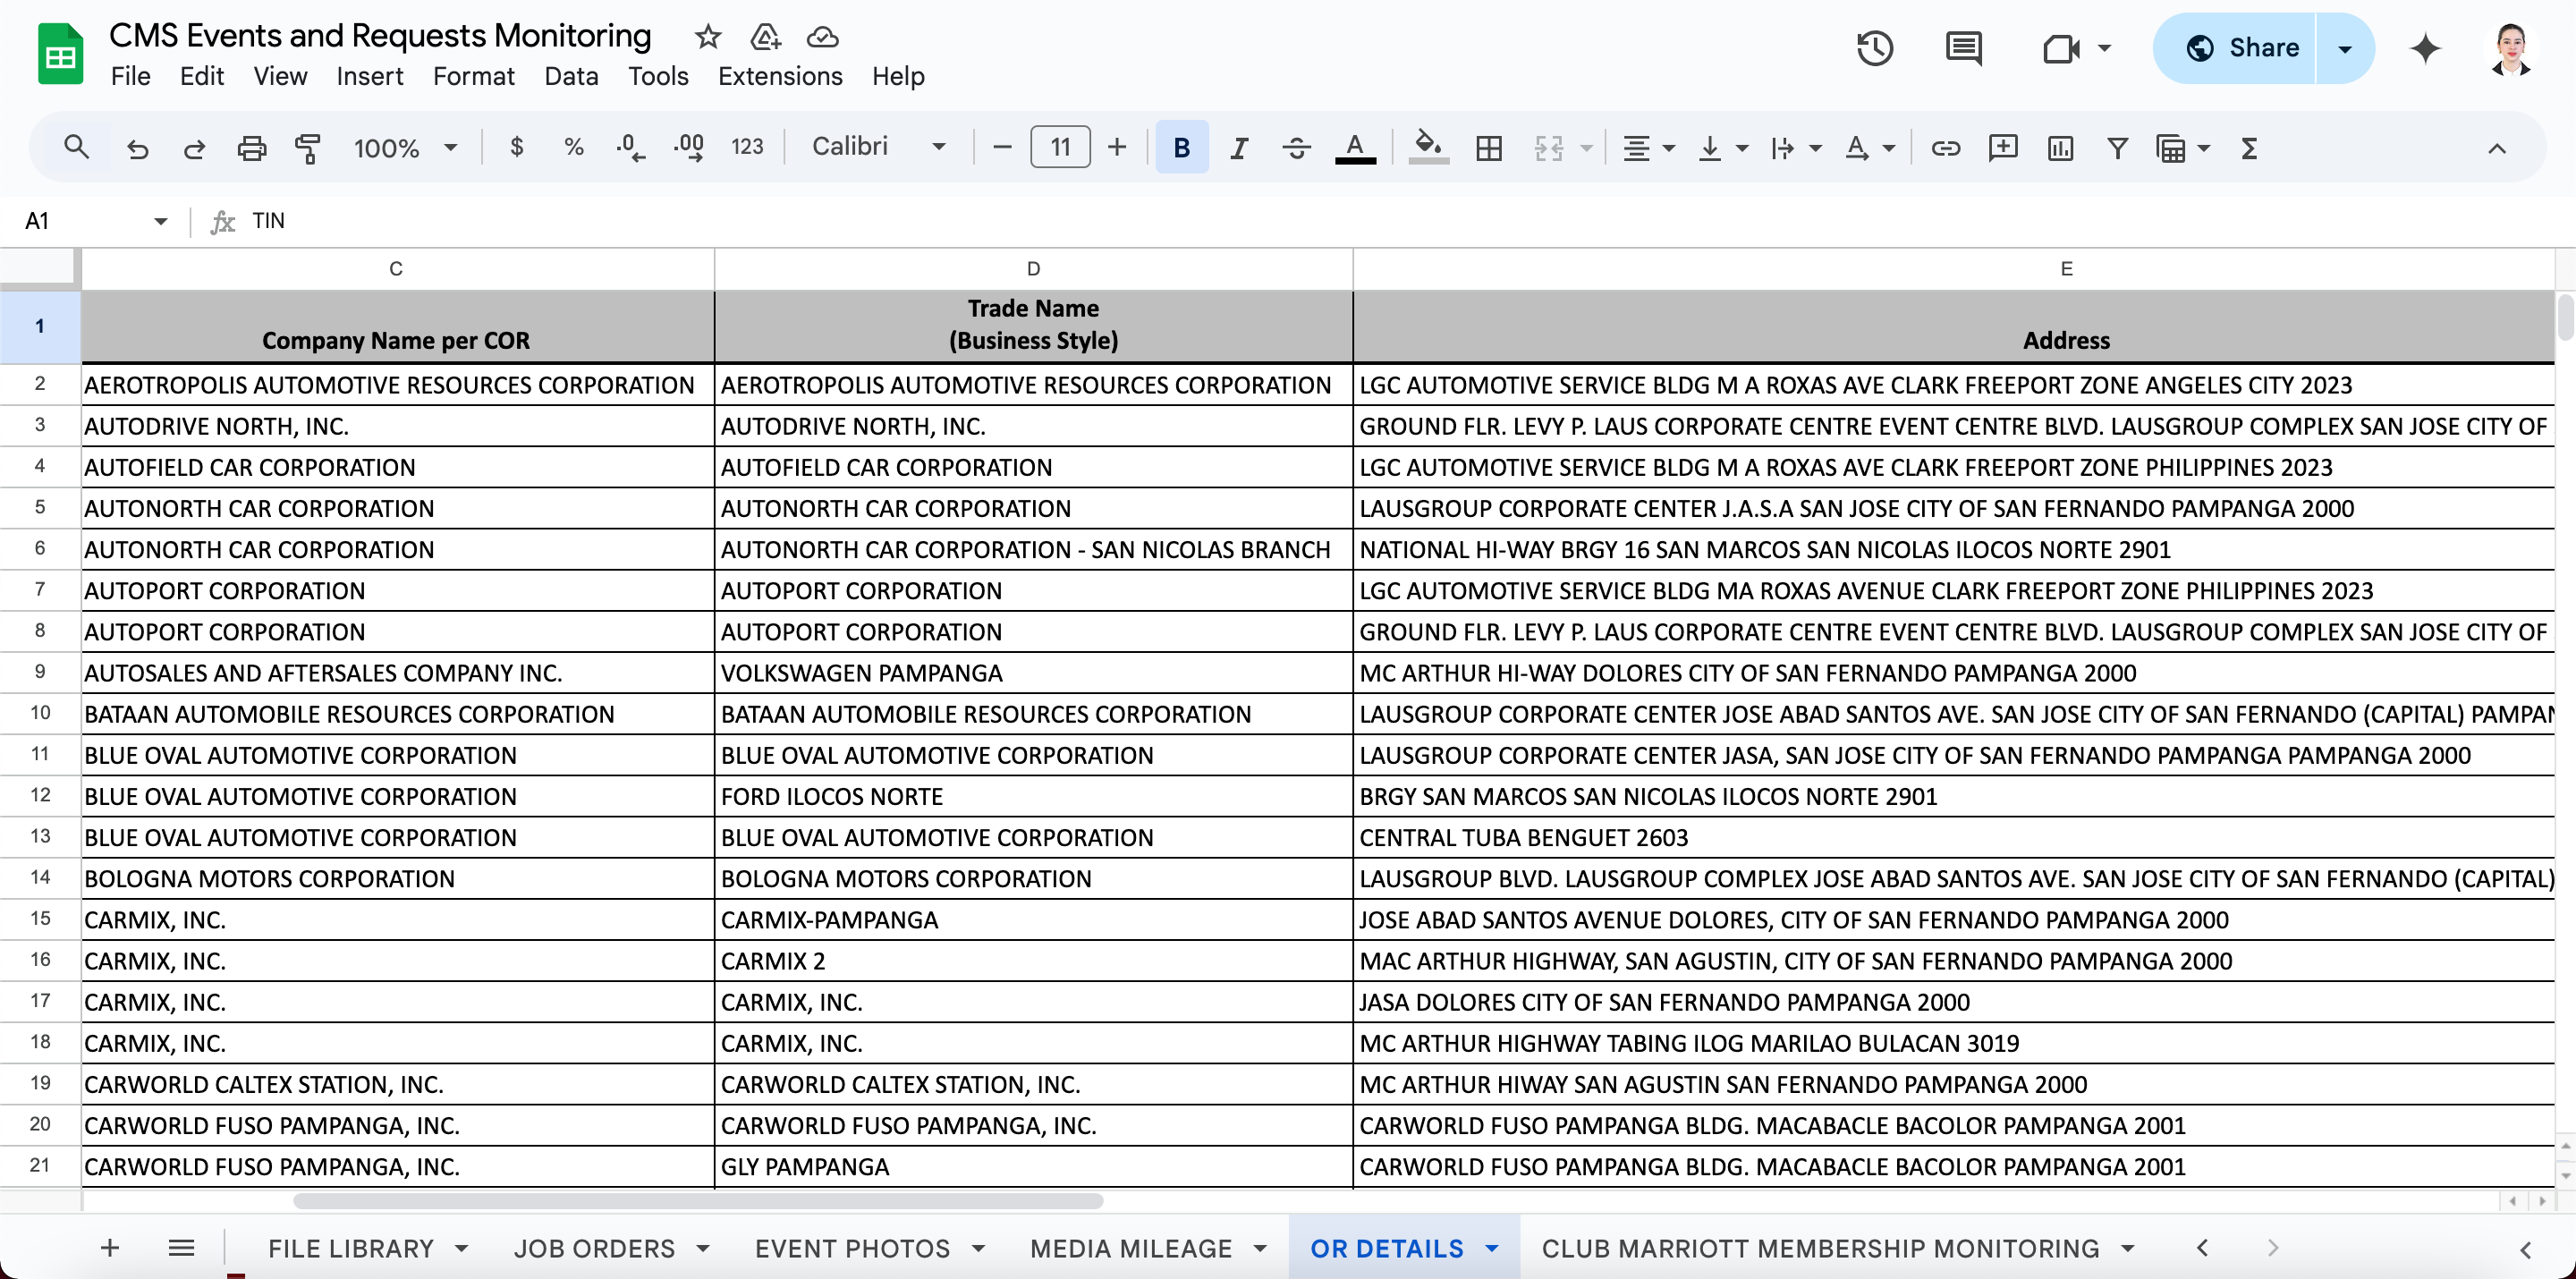Open the fill color picker
The image size is (2576, 1279).
pos(1428,148)
